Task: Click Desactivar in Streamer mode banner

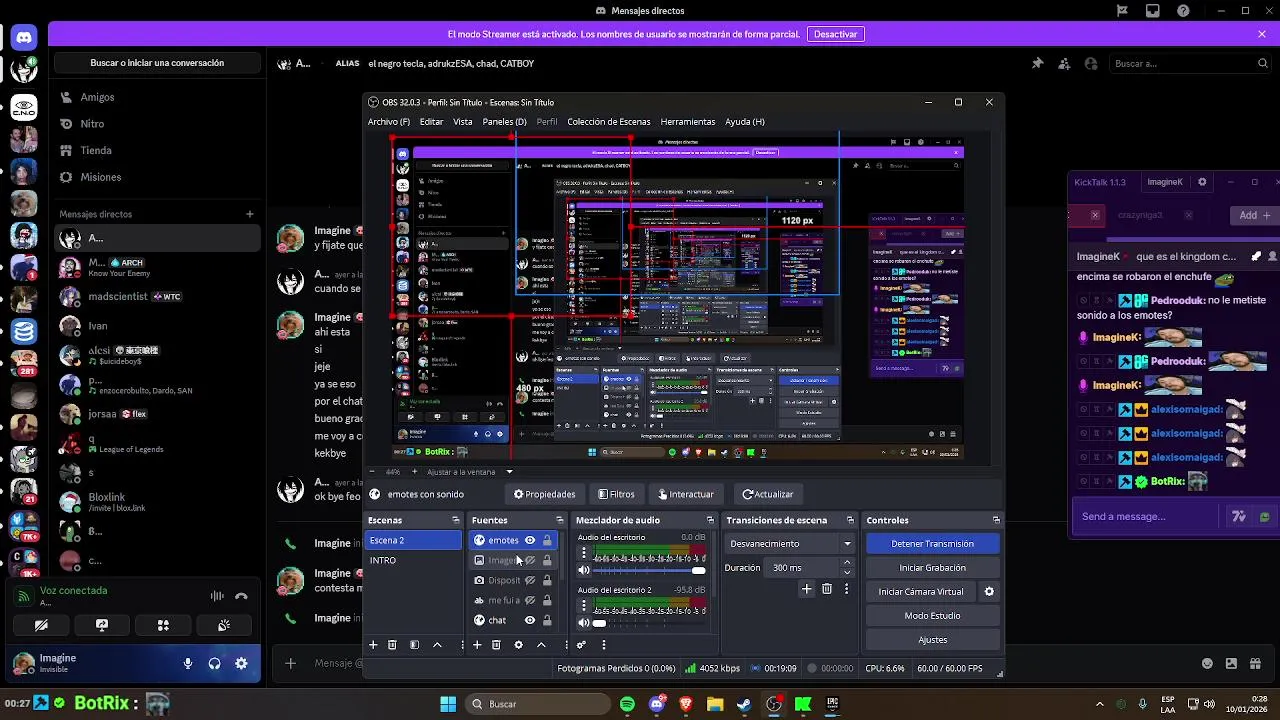Action: [835, 34]
